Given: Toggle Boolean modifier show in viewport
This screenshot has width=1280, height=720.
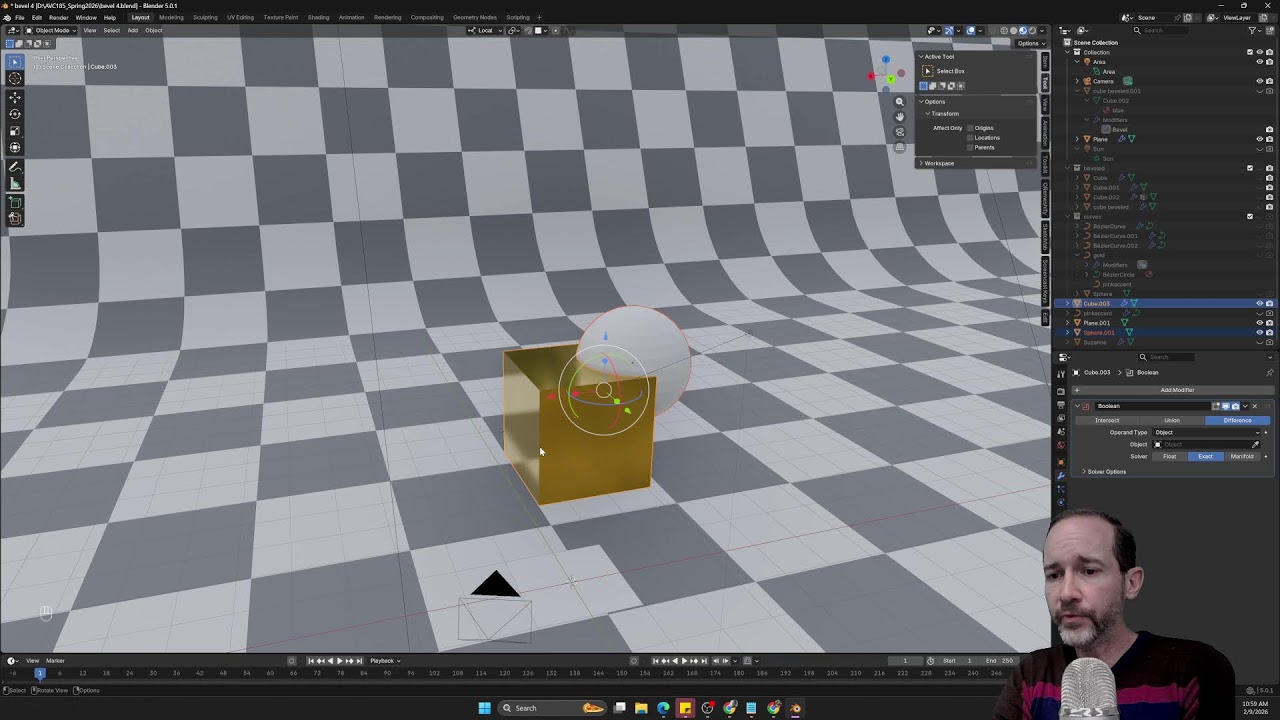Looking at the screenshot, I should coord(1225,406).
